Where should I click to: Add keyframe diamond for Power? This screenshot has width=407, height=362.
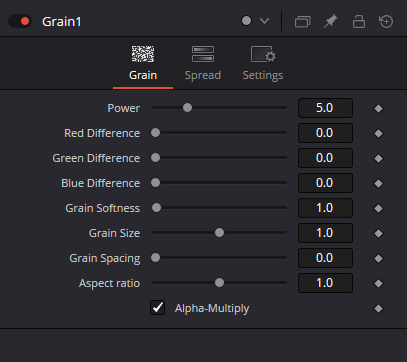point(378,108)
